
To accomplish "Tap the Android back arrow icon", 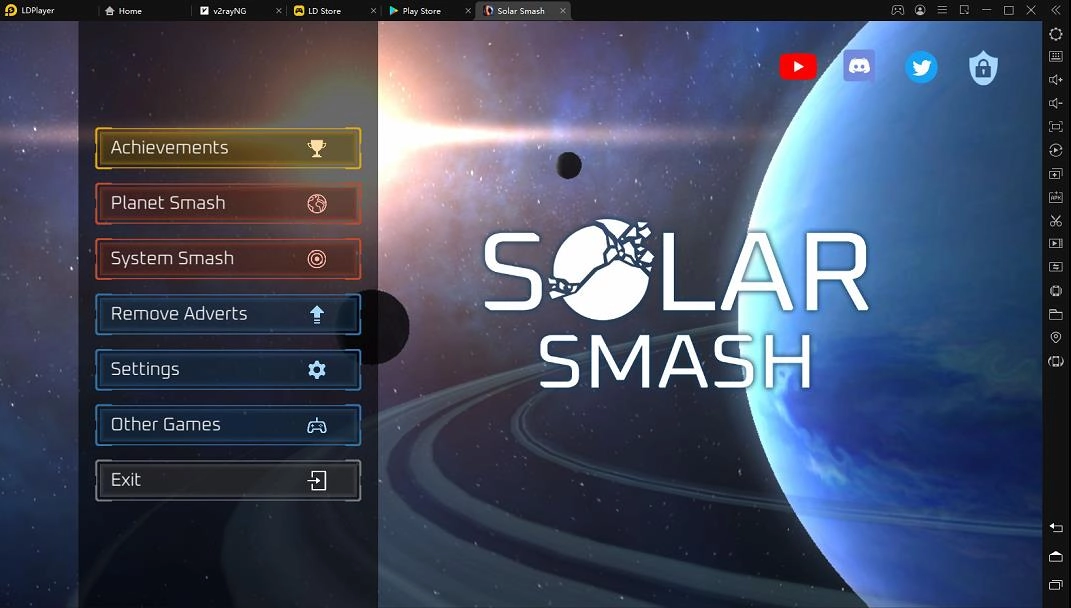I will click(1056, 528).
